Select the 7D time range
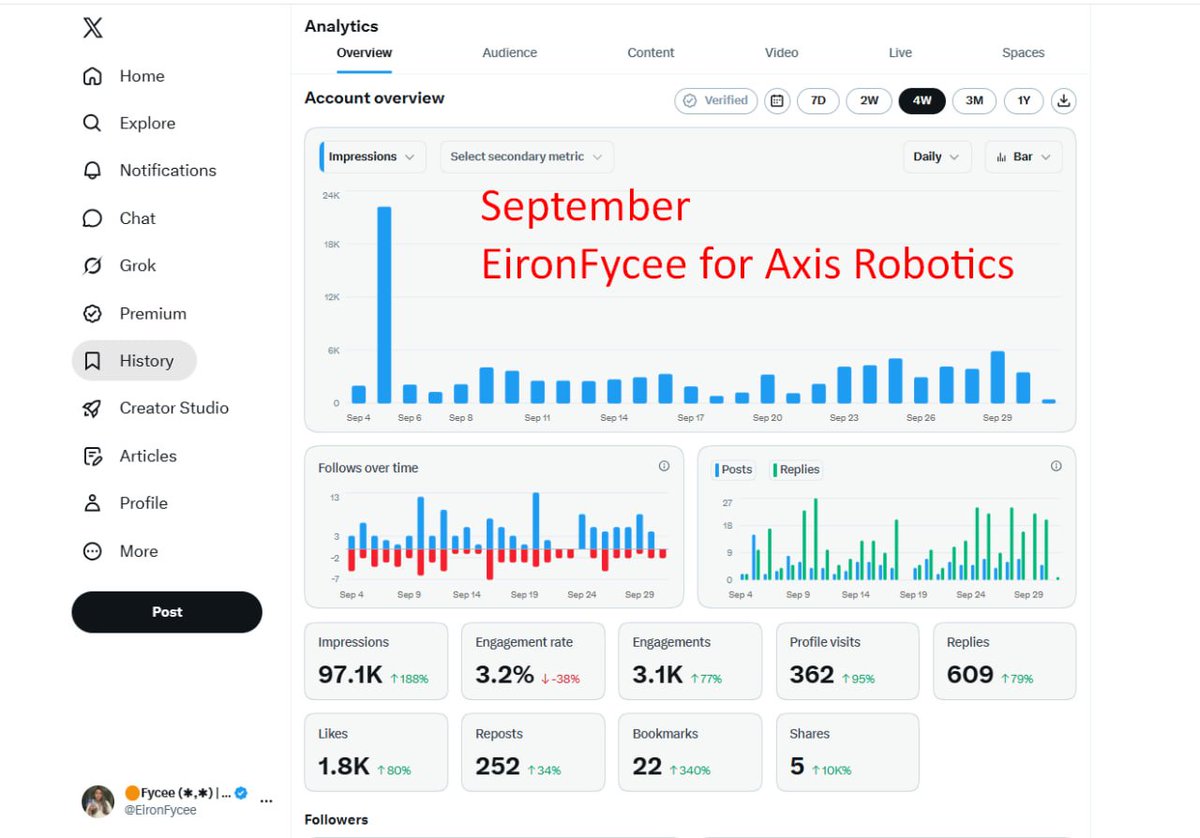Viewport: 1200px width, 838px height. click(818, 101)
